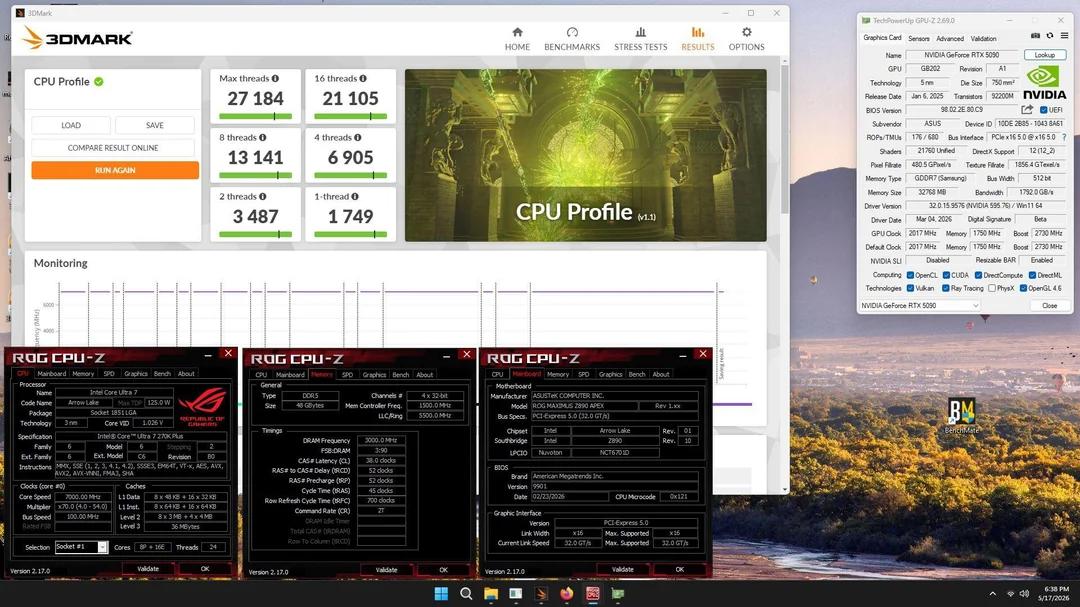Take a GPU-Z screenshot with camera icon
1080x607 pixels.
[x=1035, y=36]
